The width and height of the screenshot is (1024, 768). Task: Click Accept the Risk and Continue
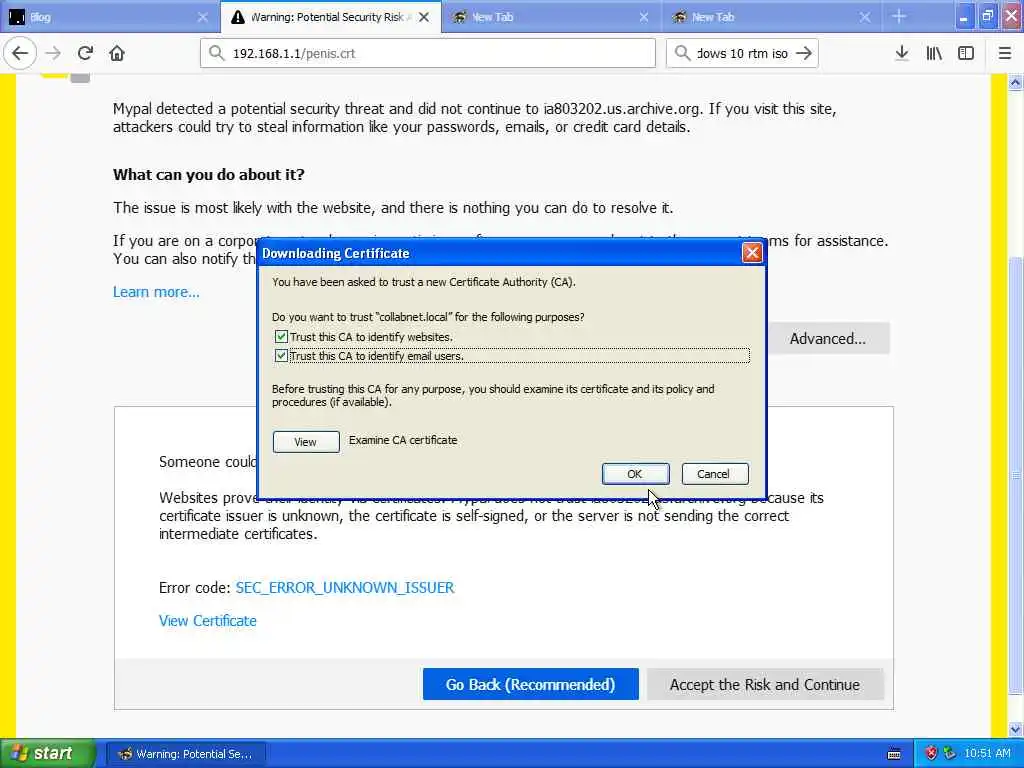click(765, 684)
